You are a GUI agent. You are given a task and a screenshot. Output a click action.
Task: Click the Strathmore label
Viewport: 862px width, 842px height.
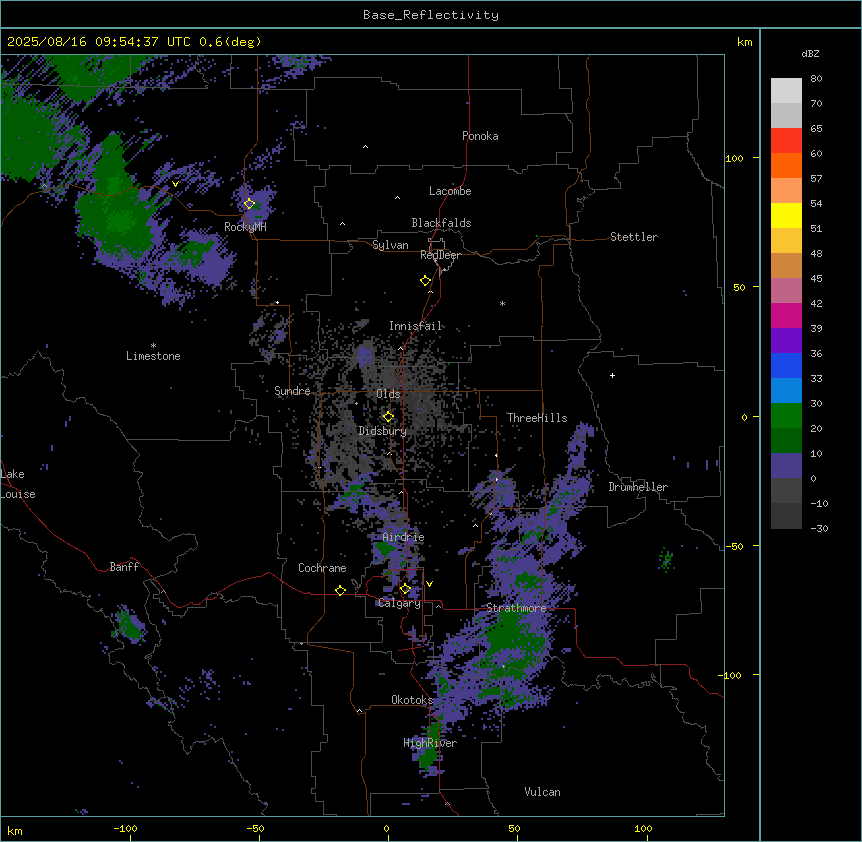point(516,608)
